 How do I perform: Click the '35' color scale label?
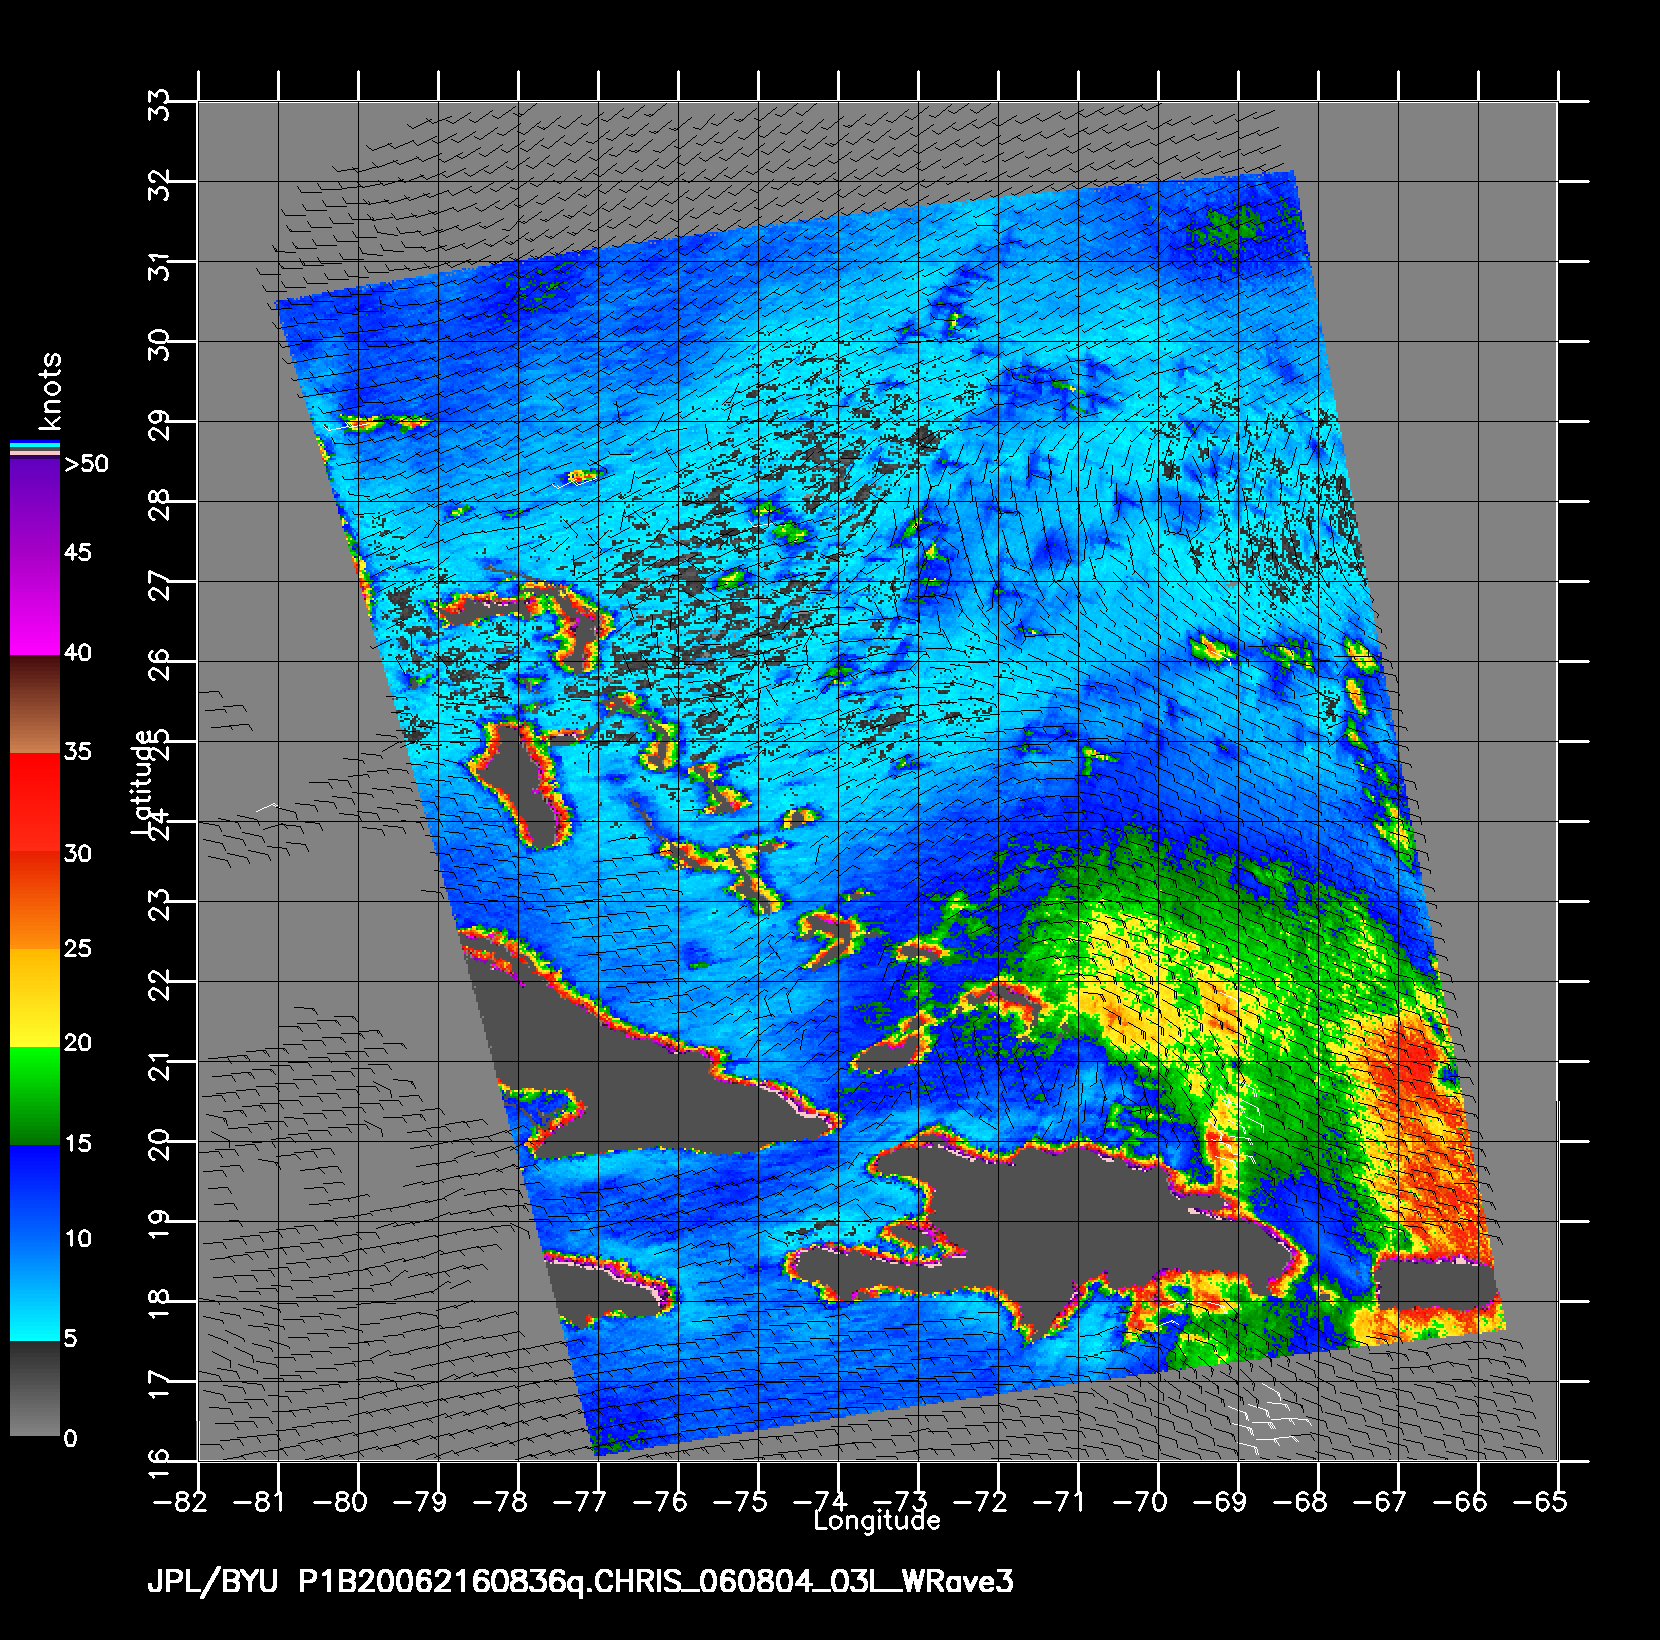[78, 752]
